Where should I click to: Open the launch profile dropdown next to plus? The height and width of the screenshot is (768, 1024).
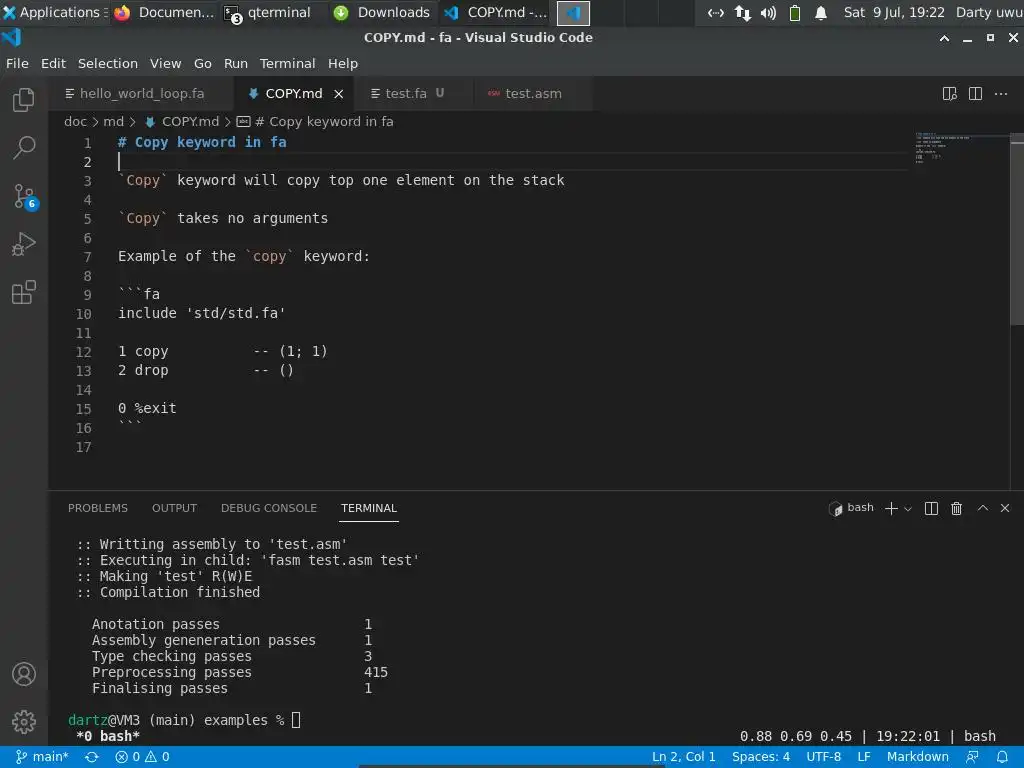click(908, 509)
